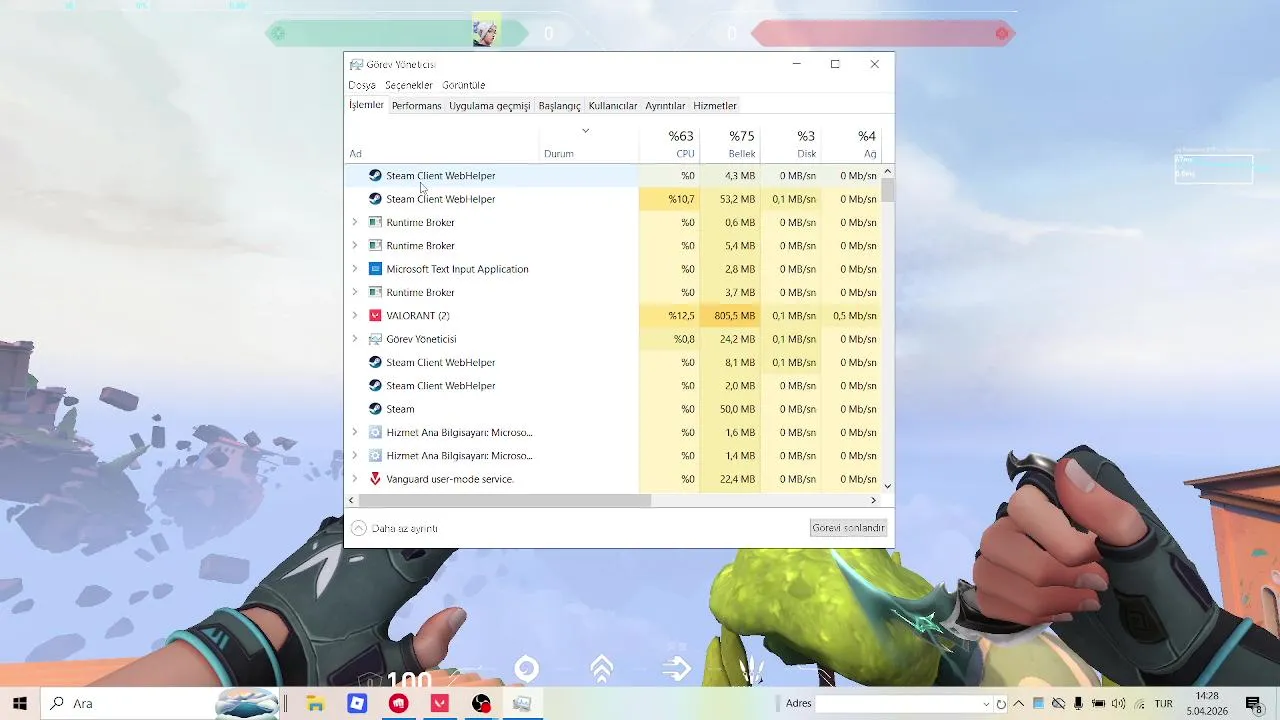The width and height of the screenshot is (1280, 720).
Task: Open the Seçenekler menu
Action: (x=409, y=85)
